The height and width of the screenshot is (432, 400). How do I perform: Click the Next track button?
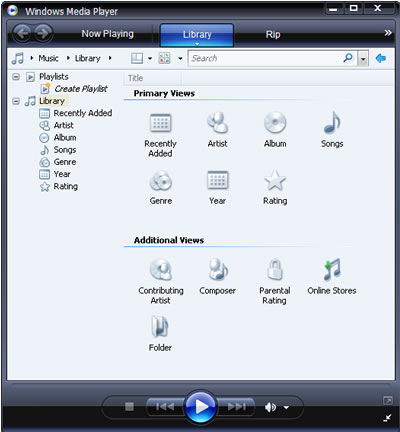(x=236, y=407)
